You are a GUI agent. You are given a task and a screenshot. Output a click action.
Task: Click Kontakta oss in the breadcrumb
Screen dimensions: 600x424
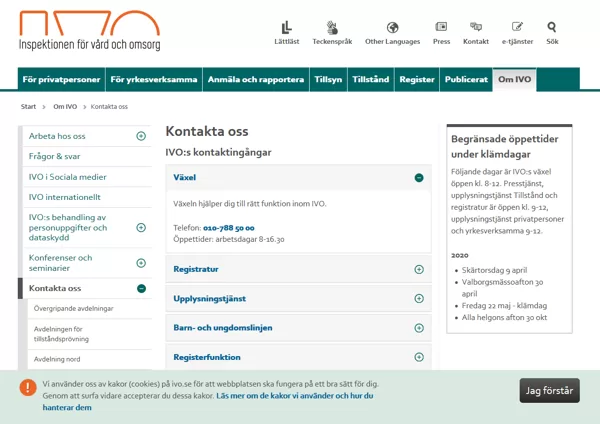click(x=109, y=107)
